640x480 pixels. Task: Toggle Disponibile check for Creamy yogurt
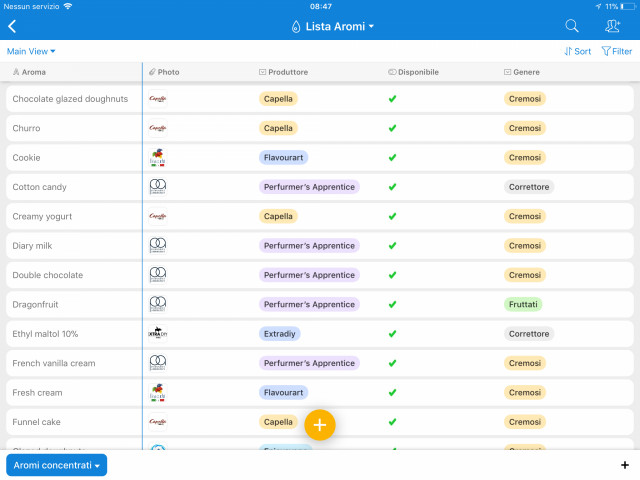(392, 216)
